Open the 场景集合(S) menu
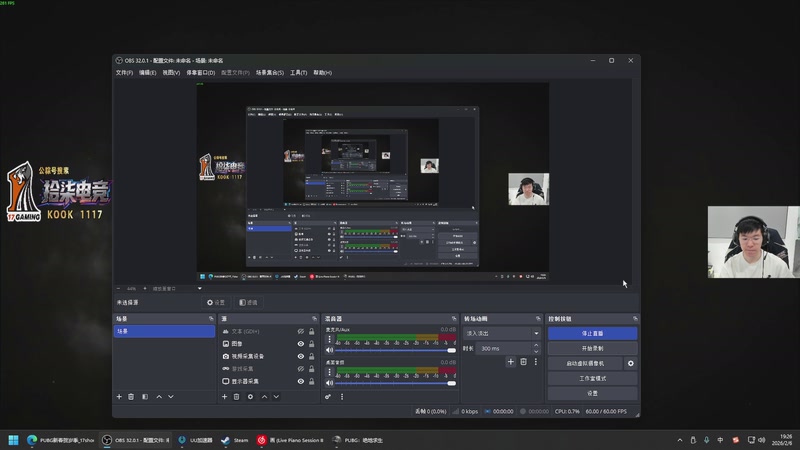The width and height of the screenshot is (800, 450). point(270,72)
